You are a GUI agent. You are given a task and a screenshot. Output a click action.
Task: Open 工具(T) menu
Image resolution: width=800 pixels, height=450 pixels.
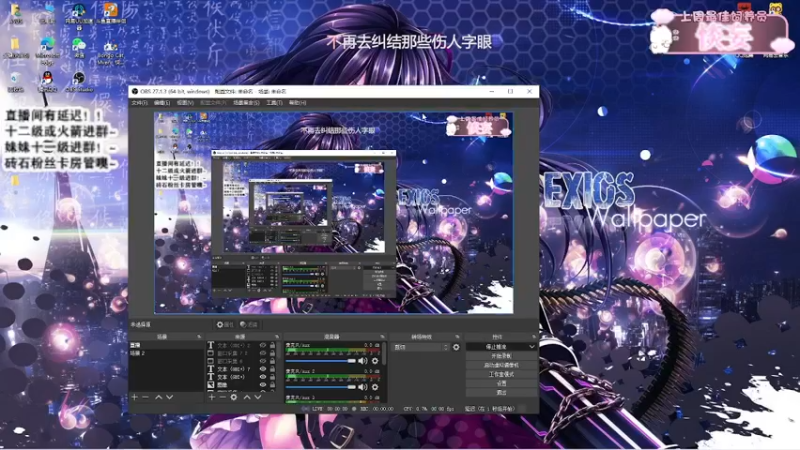[x=274, y=103]
